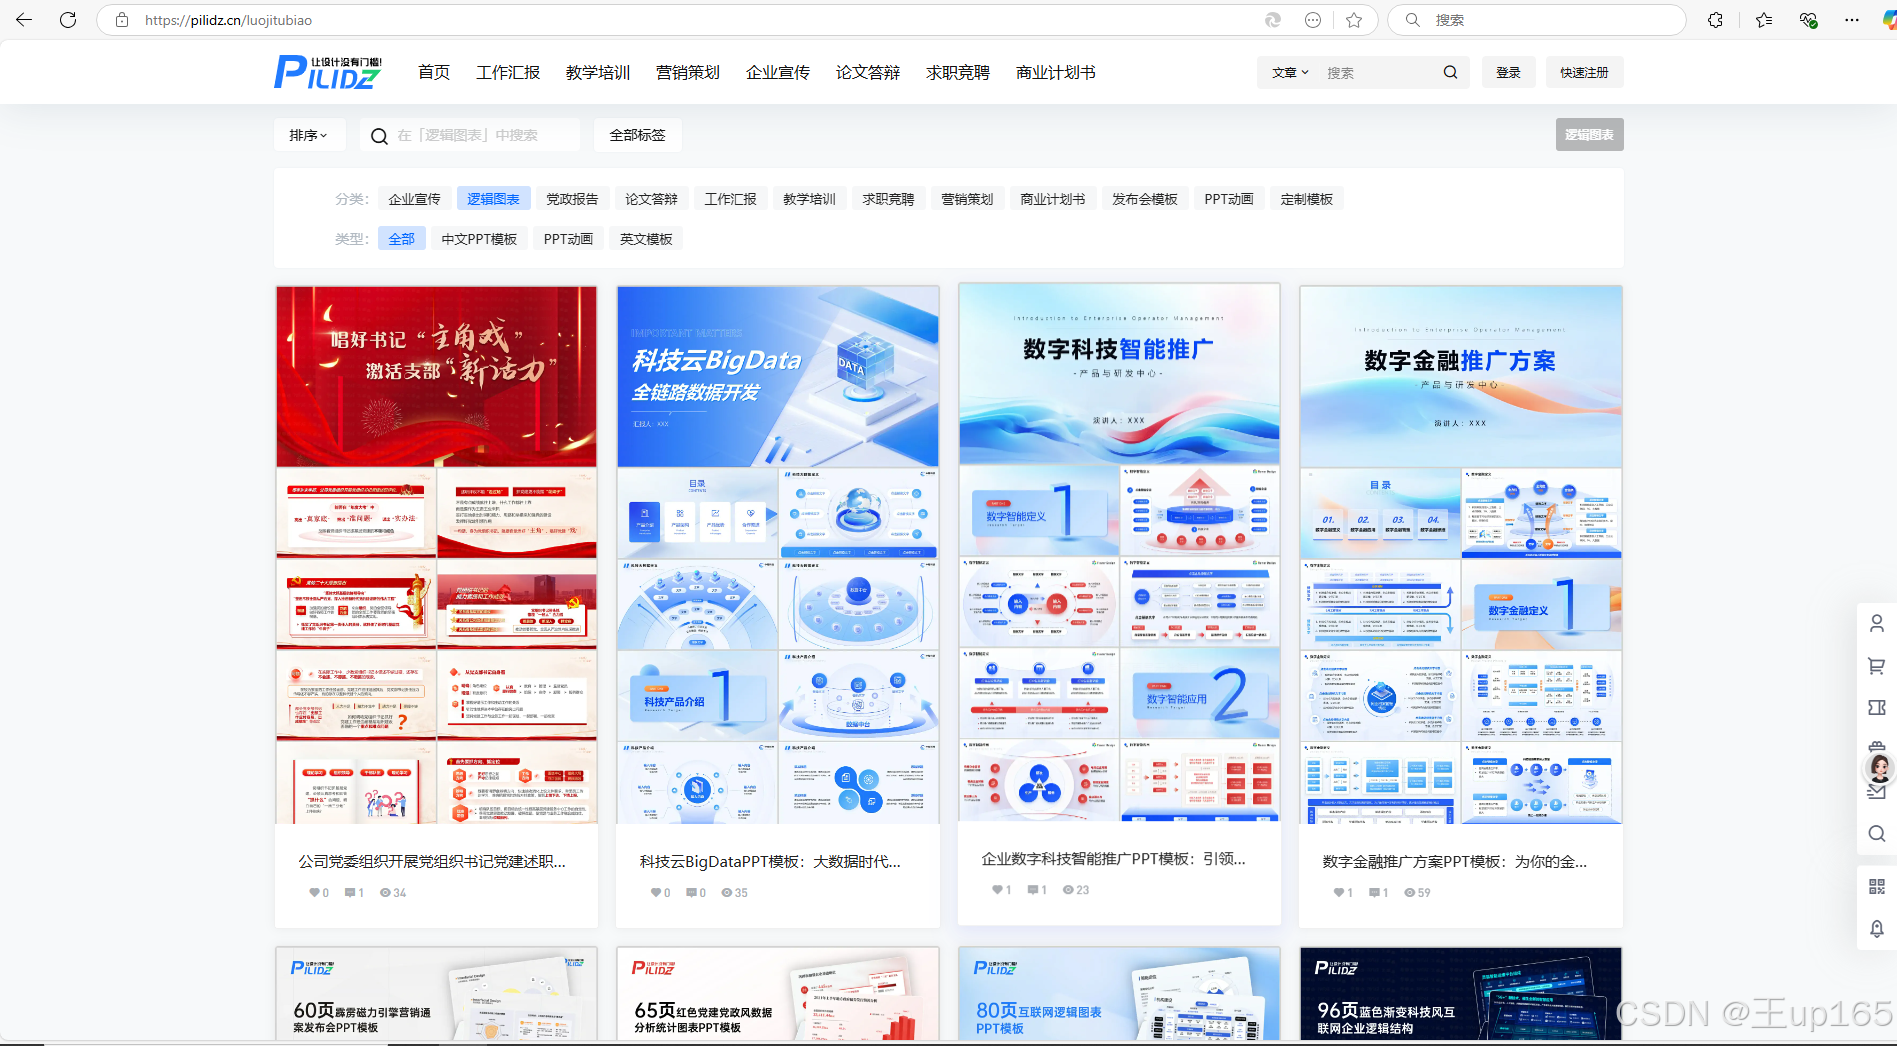This screenshot has height=1046, width=1897.
Task: Click the browser back arrow
Action: 24,20
